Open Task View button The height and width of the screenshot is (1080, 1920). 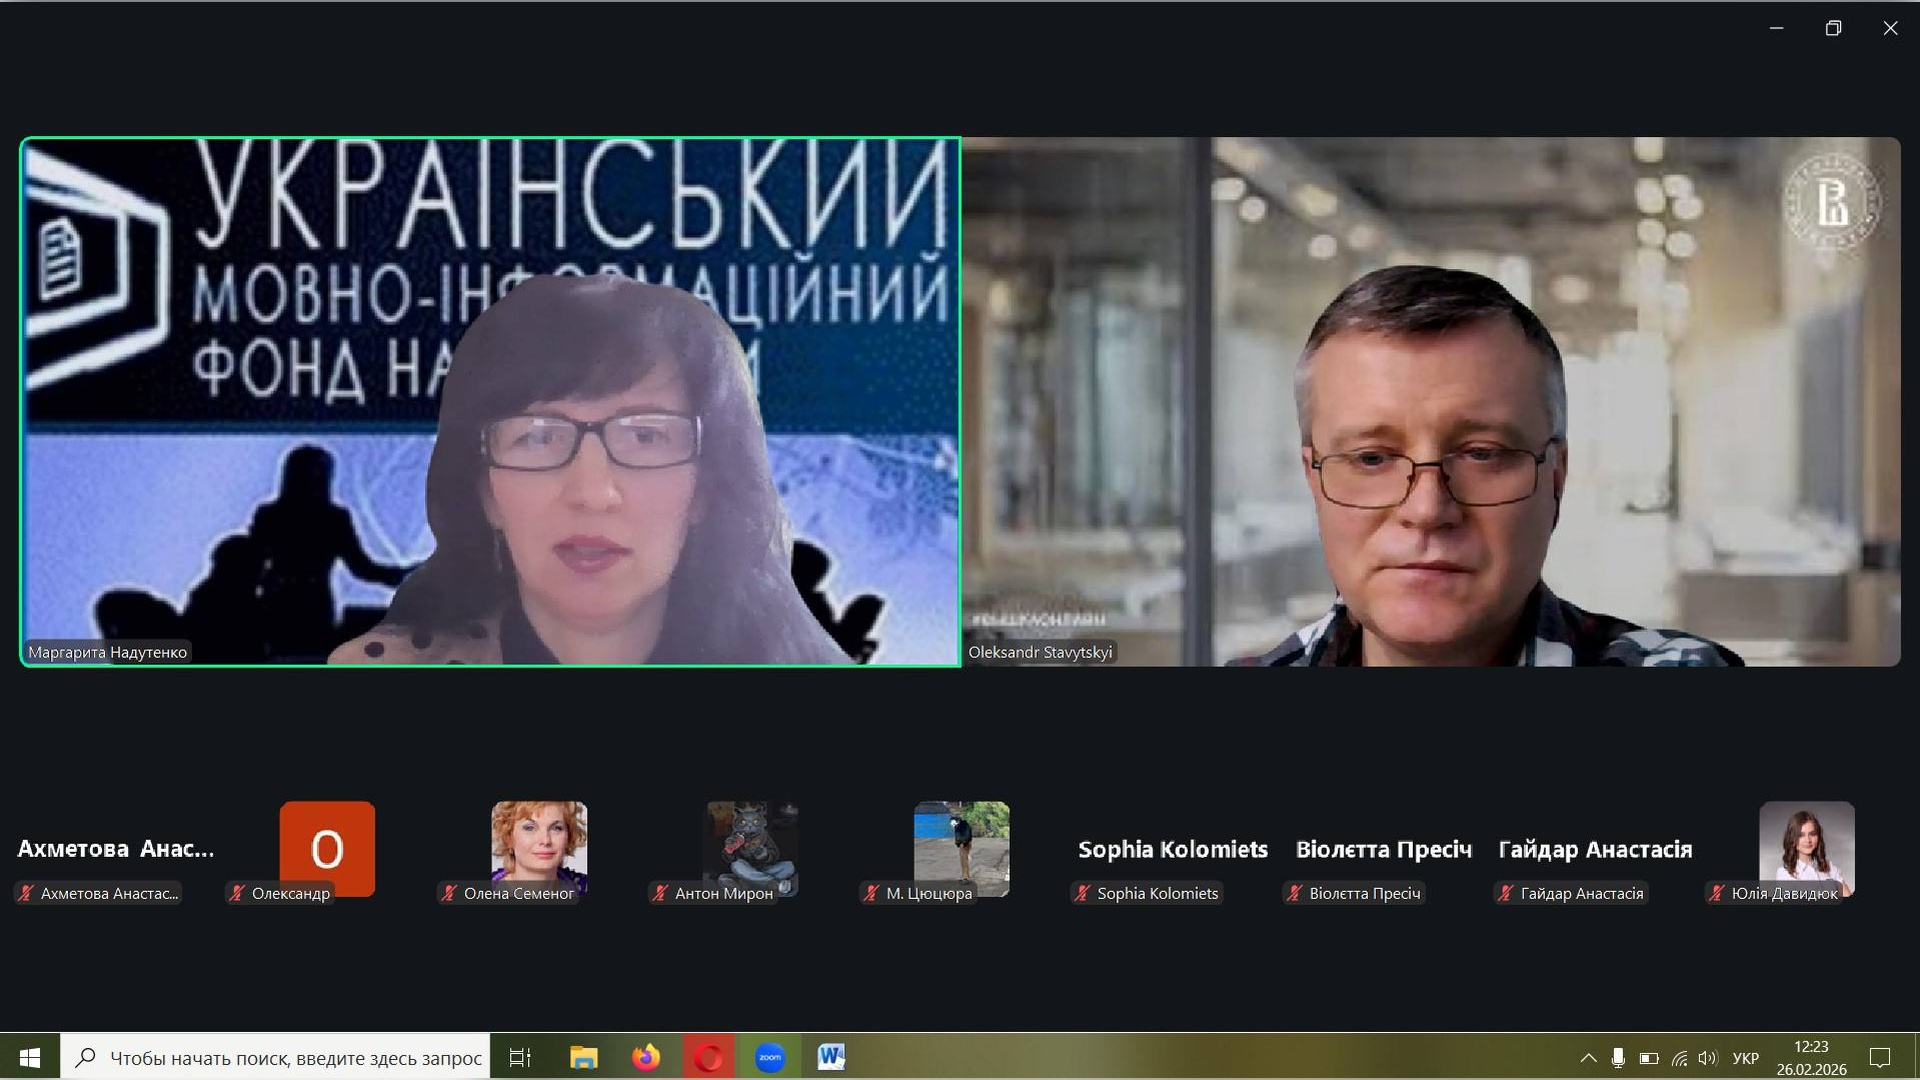520,1057
